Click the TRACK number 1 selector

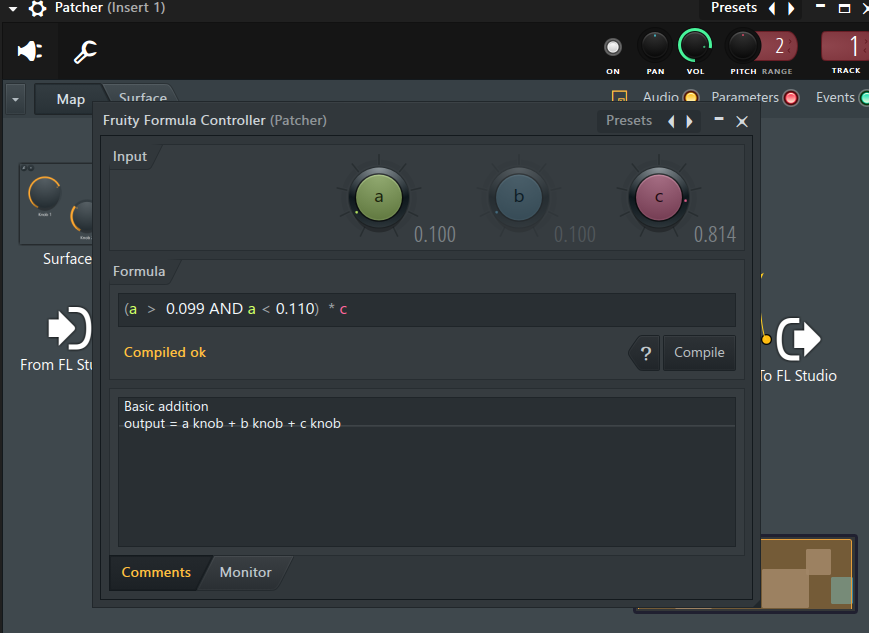[x=845, y=46]
